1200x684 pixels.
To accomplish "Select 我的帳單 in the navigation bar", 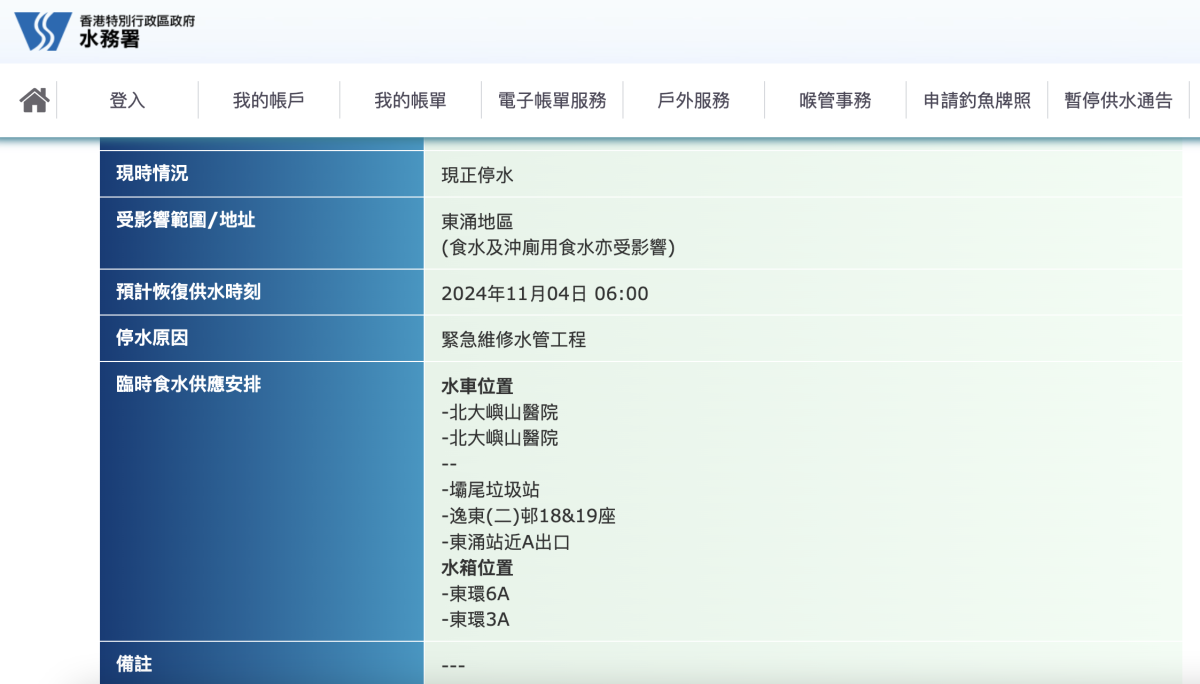I will pyautogui.click(x=410, y=101).
